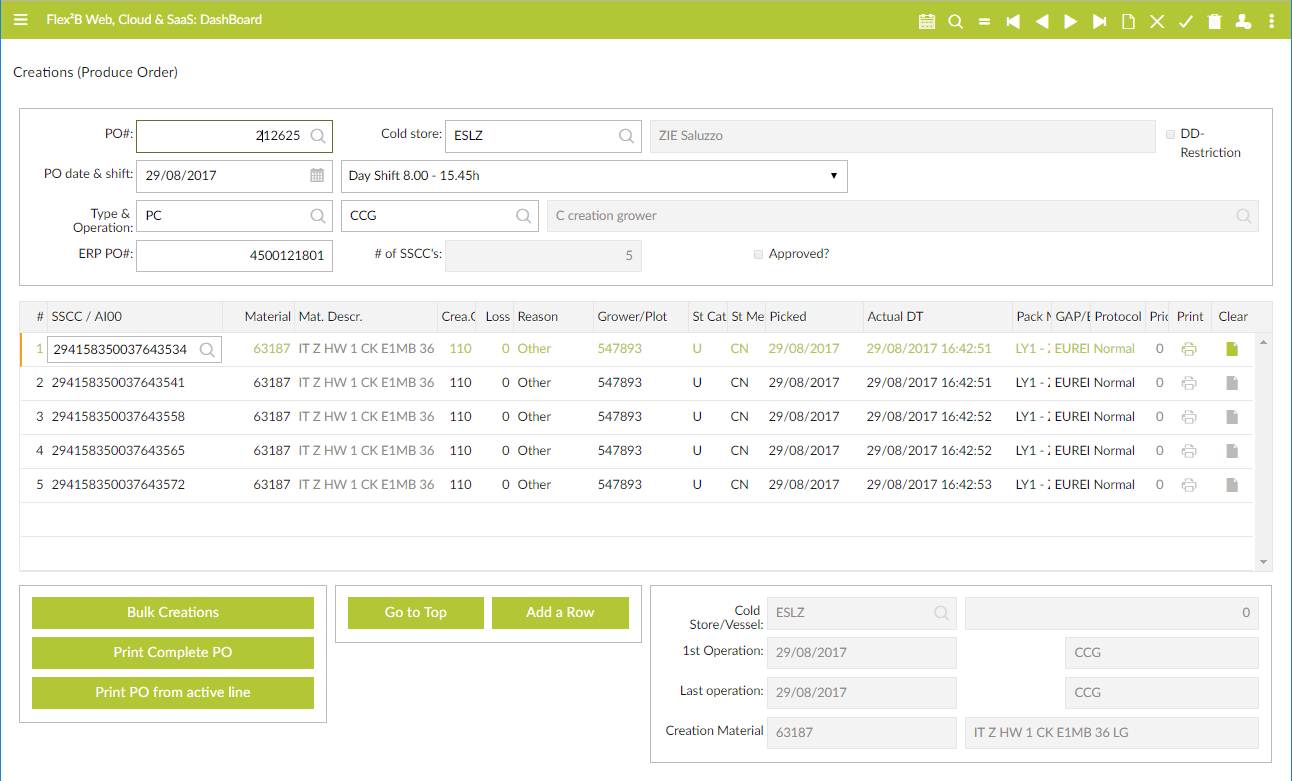Screen dimensions: 1292x781
Task: Click Actual DT 29/08/2017 16:42:53 cell
Action: click(x=929, y=485)
